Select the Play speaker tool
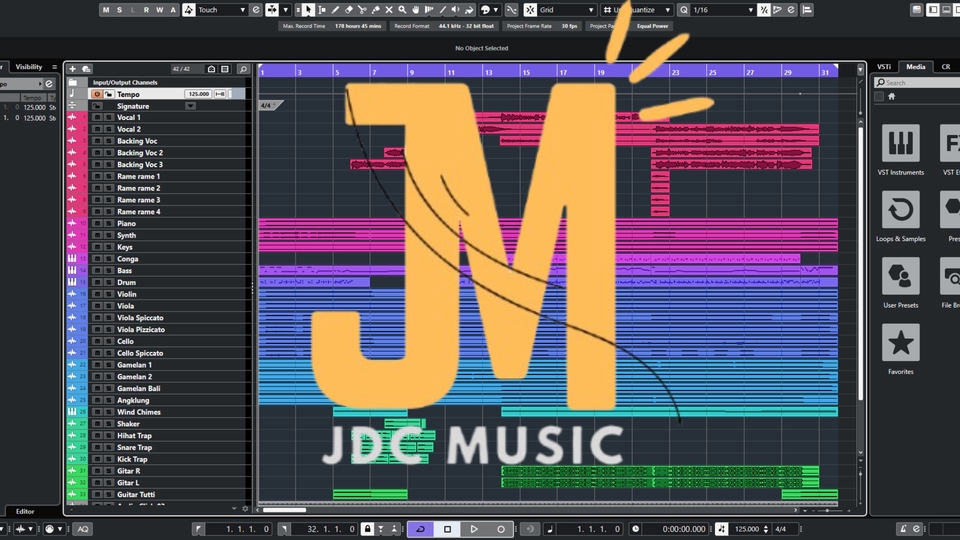Screen dimensions: 960x540 [x=456, y=10]
